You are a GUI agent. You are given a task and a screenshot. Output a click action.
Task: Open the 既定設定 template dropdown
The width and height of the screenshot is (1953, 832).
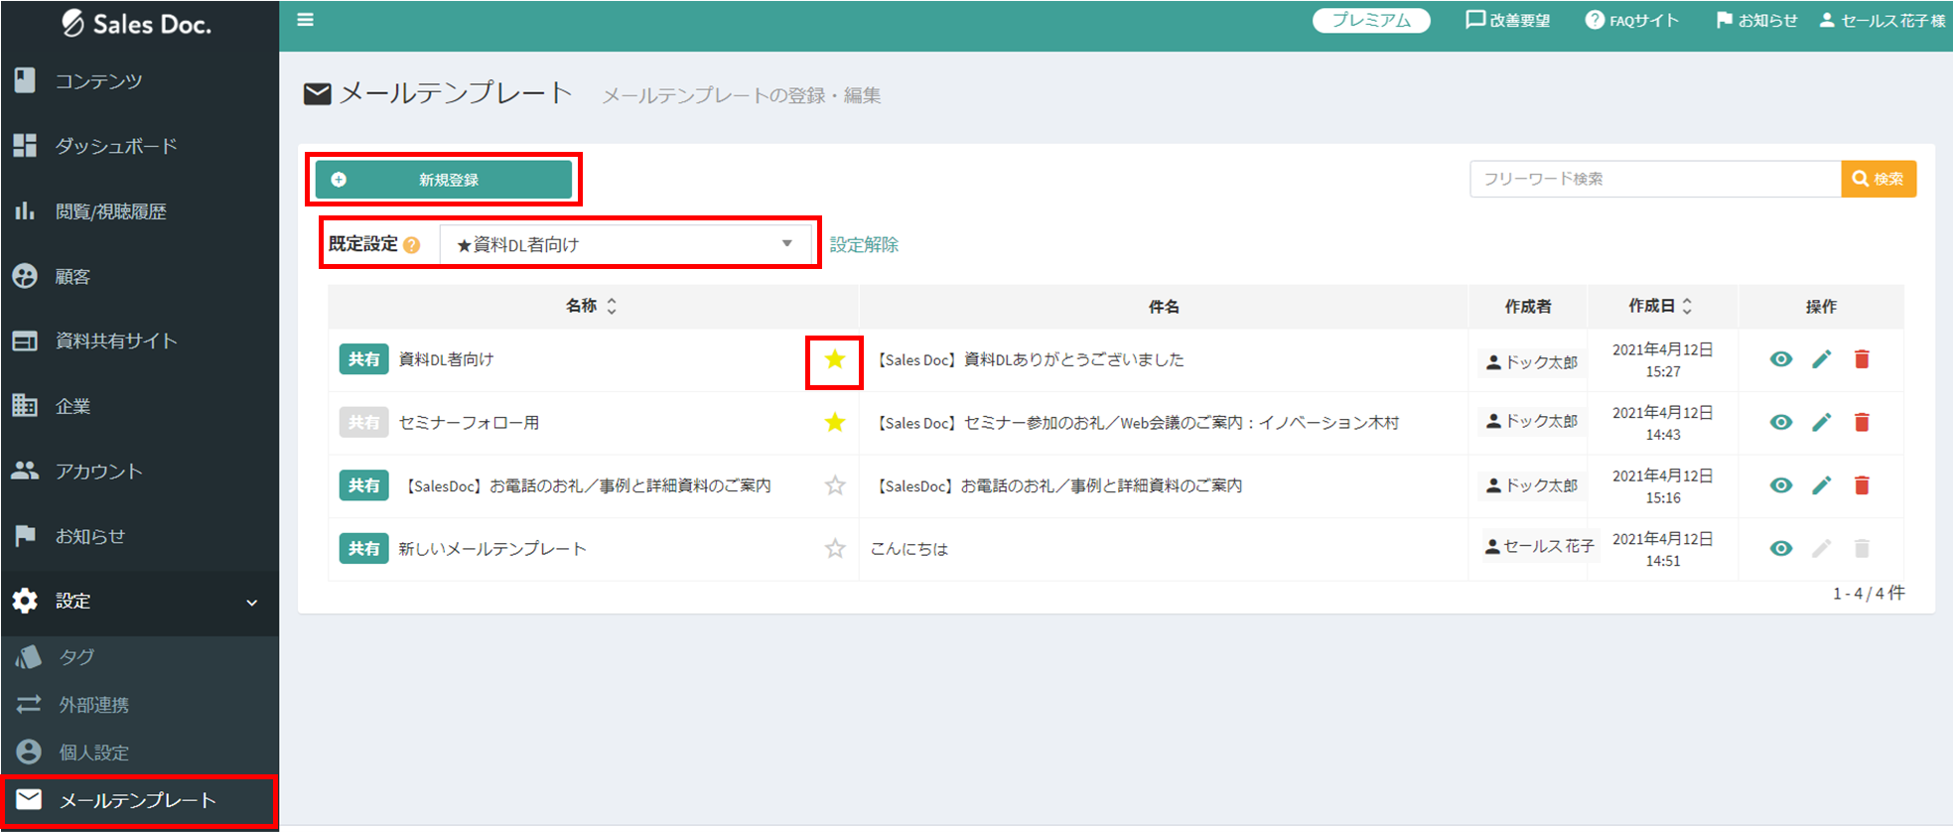[x=625, y=244]
